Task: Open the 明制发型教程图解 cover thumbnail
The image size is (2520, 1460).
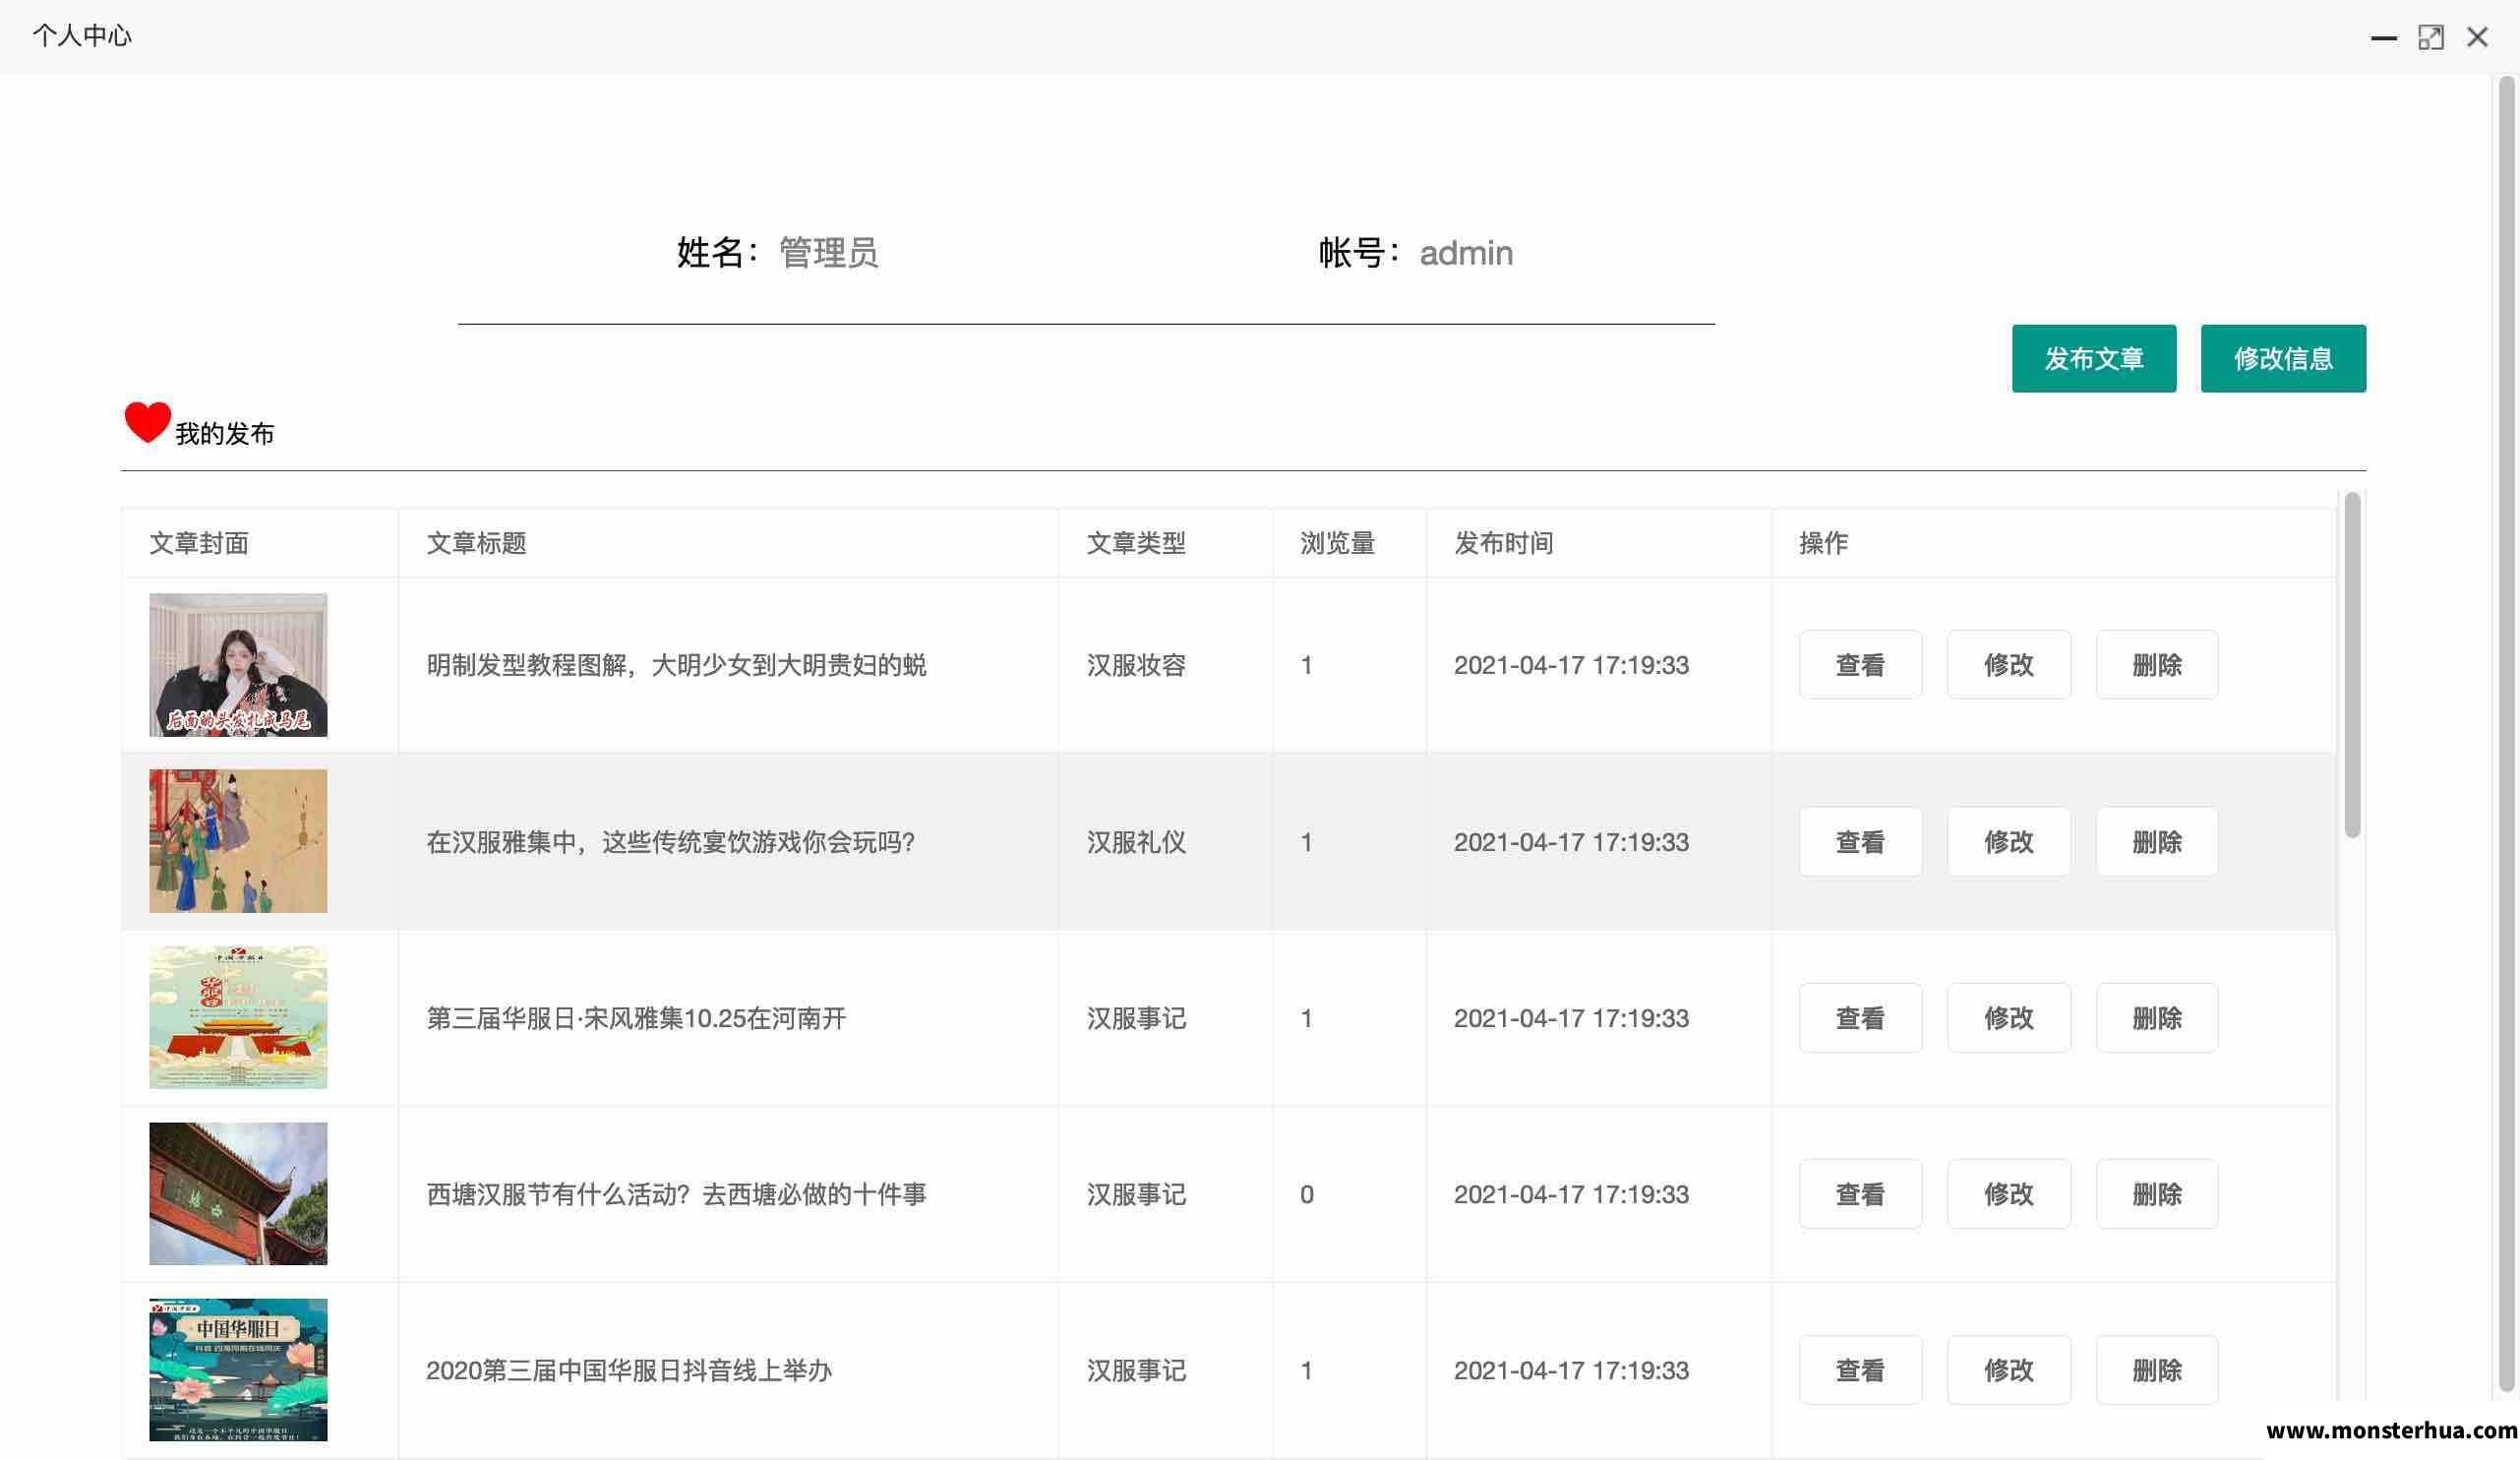Action: click(238, 664)
